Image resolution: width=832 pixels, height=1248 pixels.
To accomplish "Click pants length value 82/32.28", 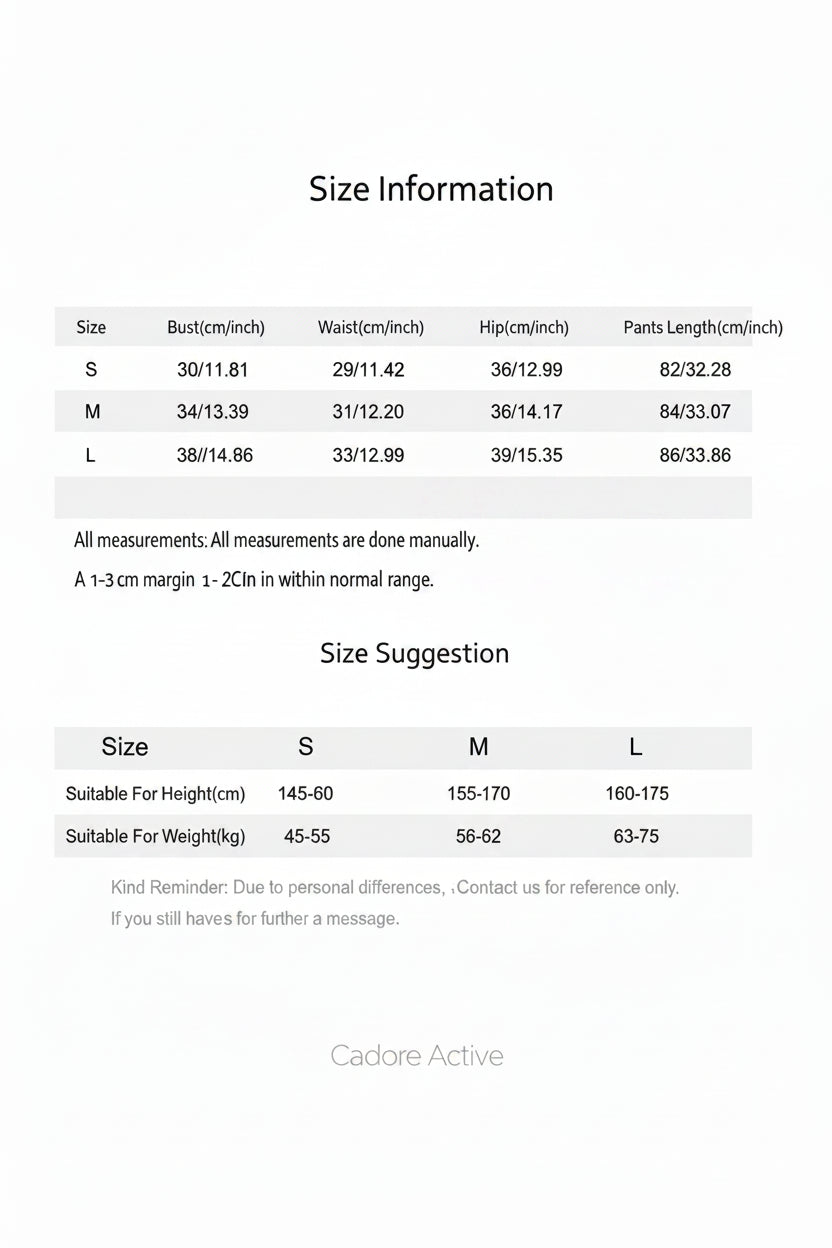I will point(695,370).
